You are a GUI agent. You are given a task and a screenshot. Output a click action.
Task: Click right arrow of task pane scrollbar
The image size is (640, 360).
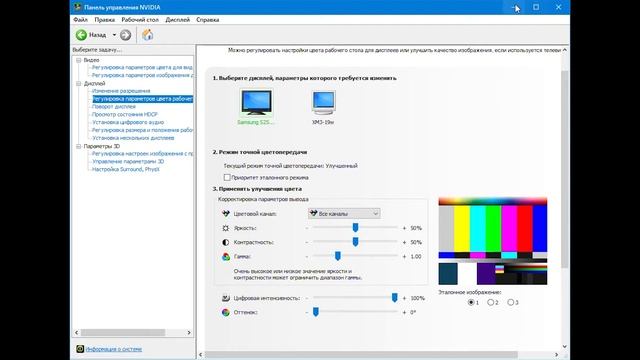point(189,333)
